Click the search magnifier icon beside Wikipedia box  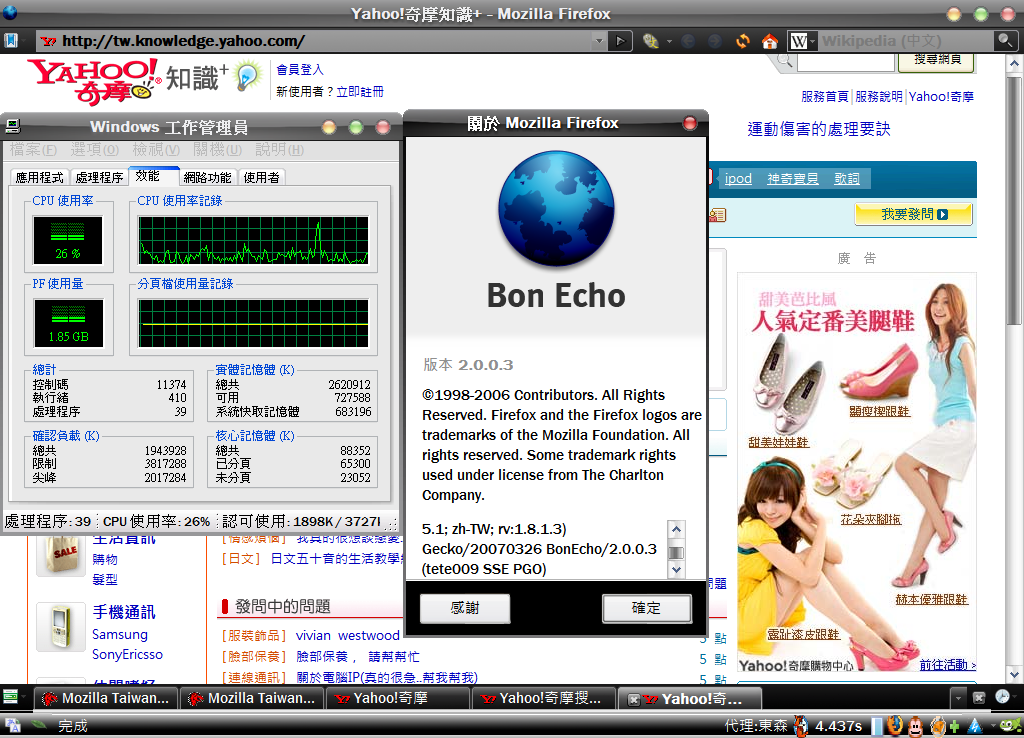1004,41
